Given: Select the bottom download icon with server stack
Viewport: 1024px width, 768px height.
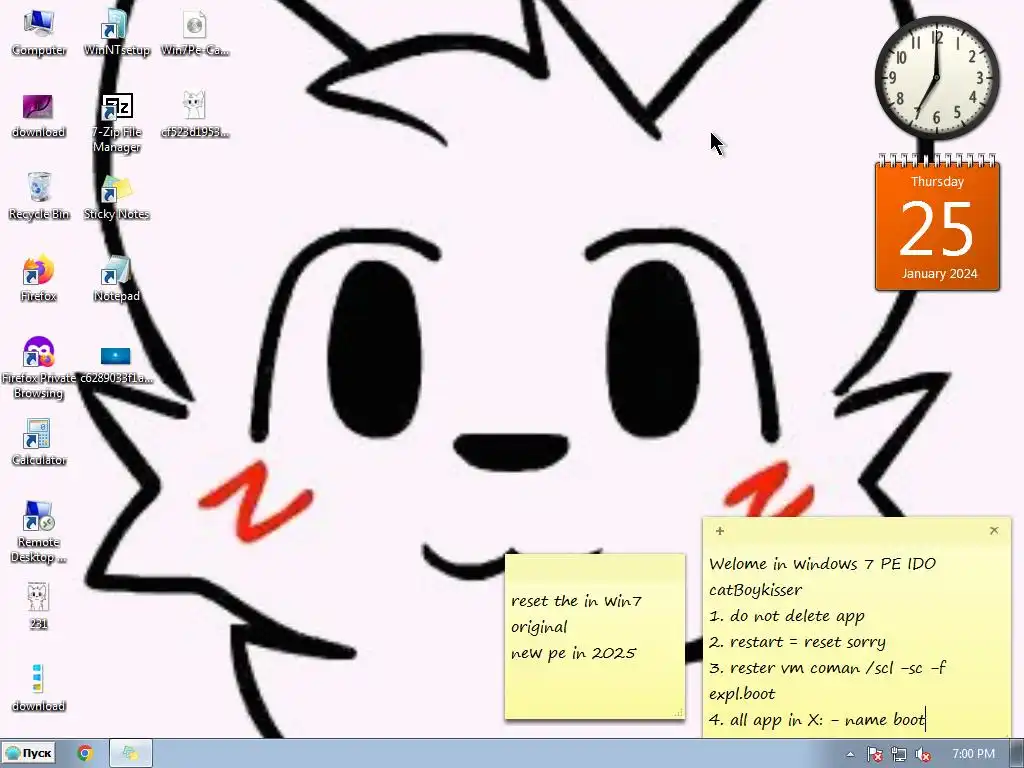Looking at the screenshot, I should click(39, 688).
